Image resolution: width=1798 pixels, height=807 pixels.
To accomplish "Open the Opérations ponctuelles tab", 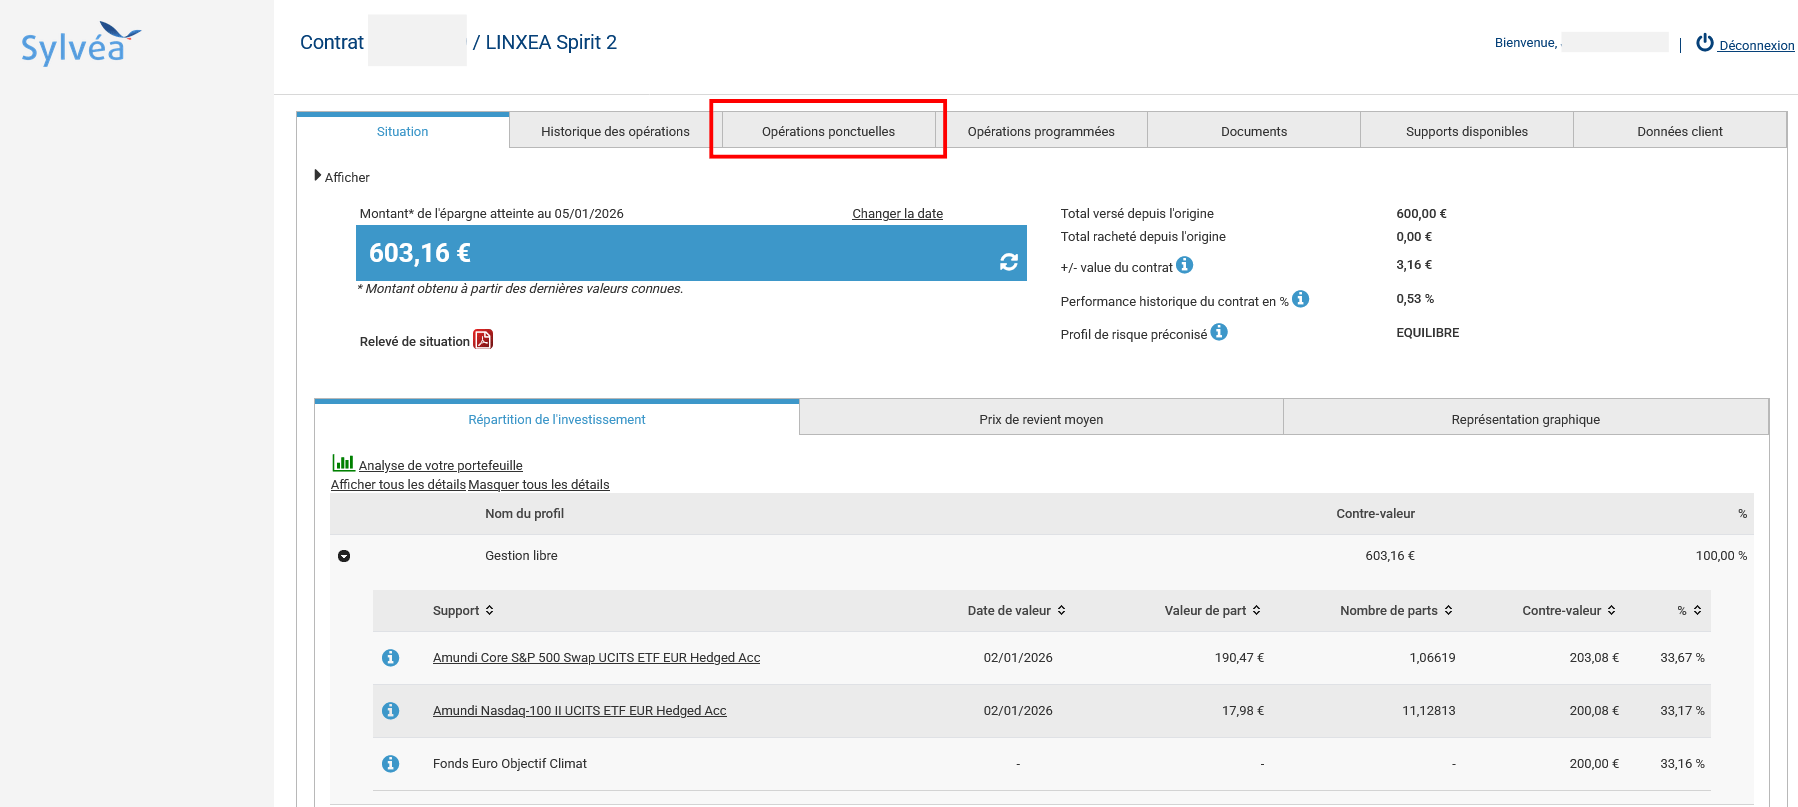I will click(828, 131).
